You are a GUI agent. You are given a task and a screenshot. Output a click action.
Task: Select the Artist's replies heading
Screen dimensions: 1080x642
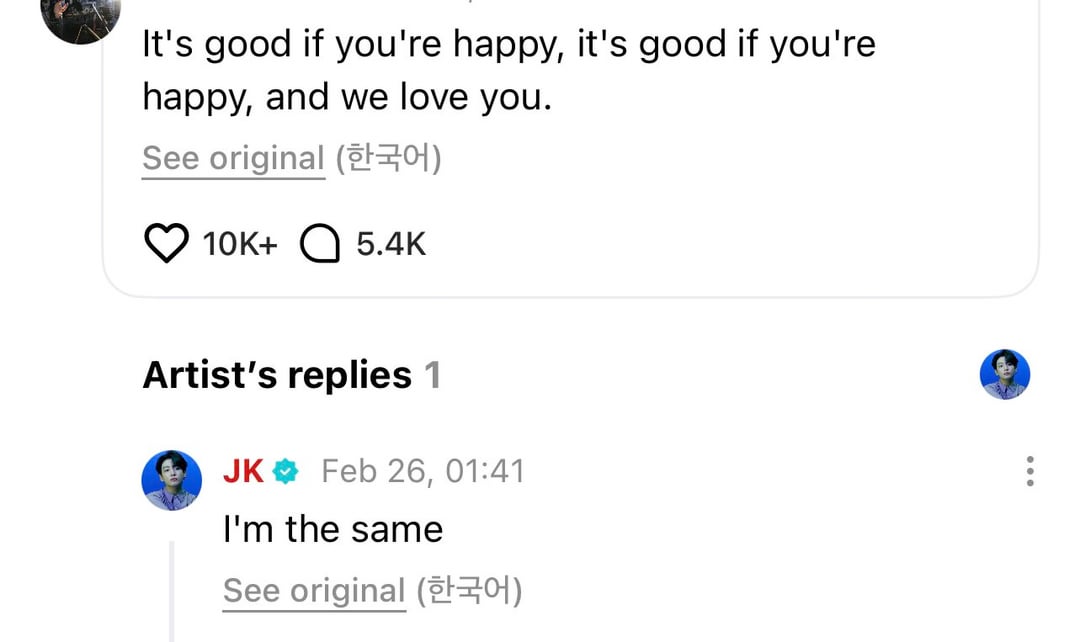(277, 375)
